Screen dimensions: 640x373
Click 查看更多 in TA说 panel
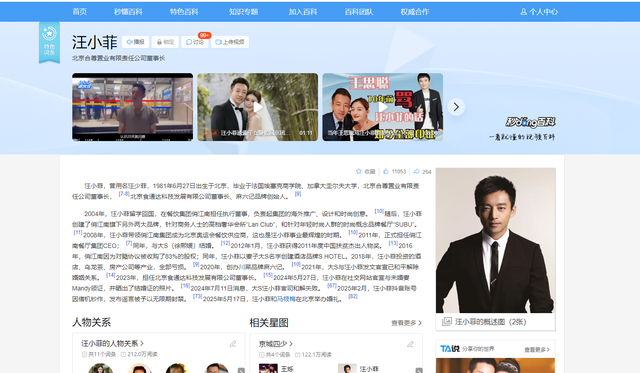click(x=537, y=349)
